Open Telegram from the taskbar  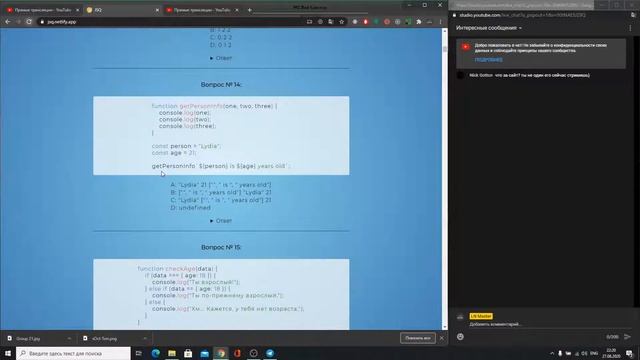point(270,353)
